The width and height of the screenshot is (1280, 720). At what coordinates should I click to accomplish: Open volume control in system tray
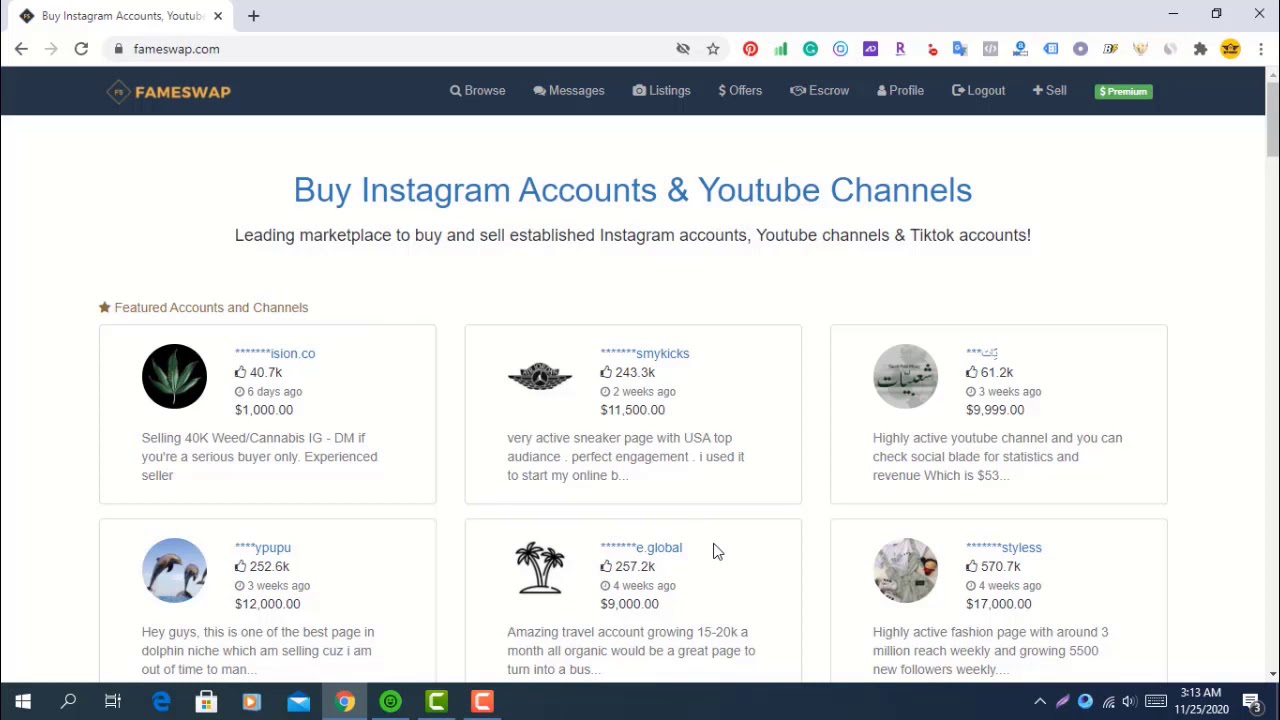coord(1129,702)
